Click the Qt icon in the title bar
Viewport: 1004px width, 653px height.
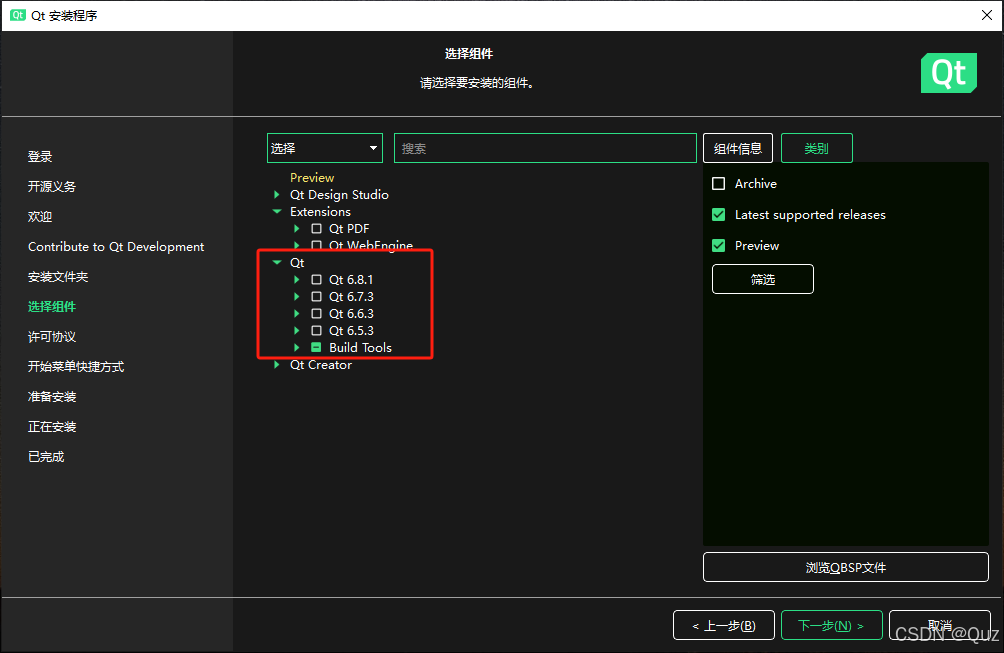(18, 15)
